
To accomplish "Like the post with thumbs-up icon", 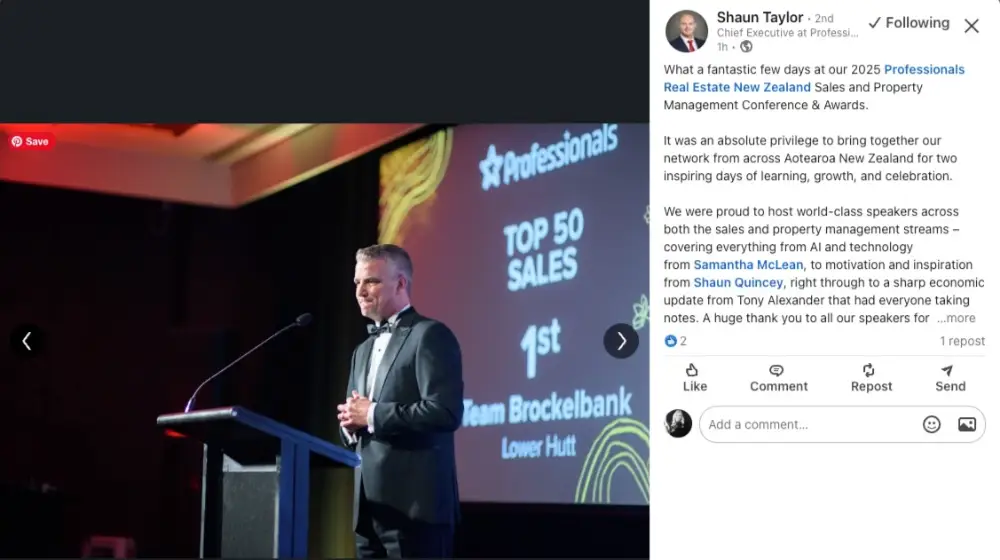I will click(x=695, y=378).
